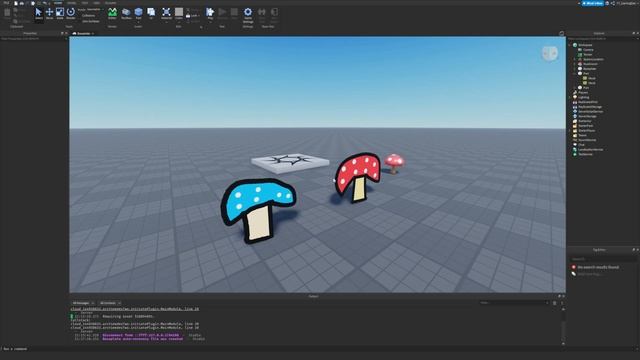
Task: Select the Select tool in the ribbon
Action: [38, 13]
